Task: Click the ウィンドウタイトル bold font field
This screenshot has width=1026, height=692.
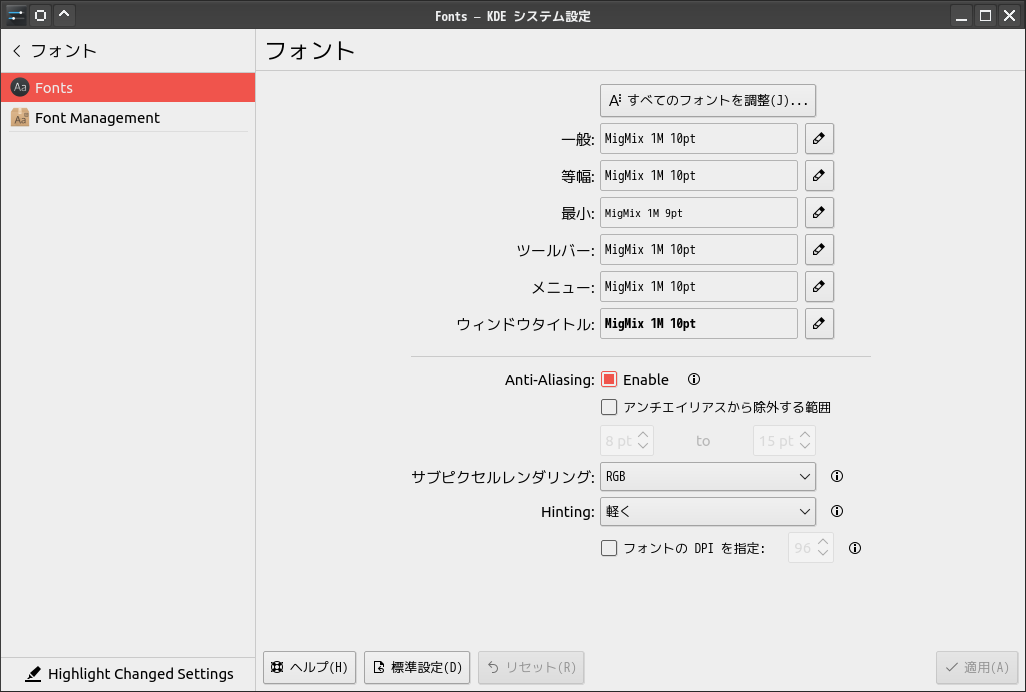Action: click(x=699, y=323)
